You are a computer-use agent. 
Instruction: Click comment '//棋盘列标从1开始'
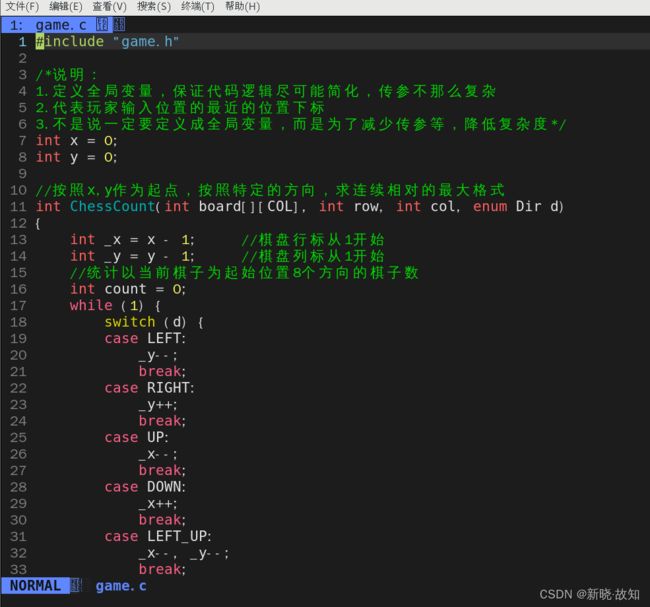click(313, 256)
